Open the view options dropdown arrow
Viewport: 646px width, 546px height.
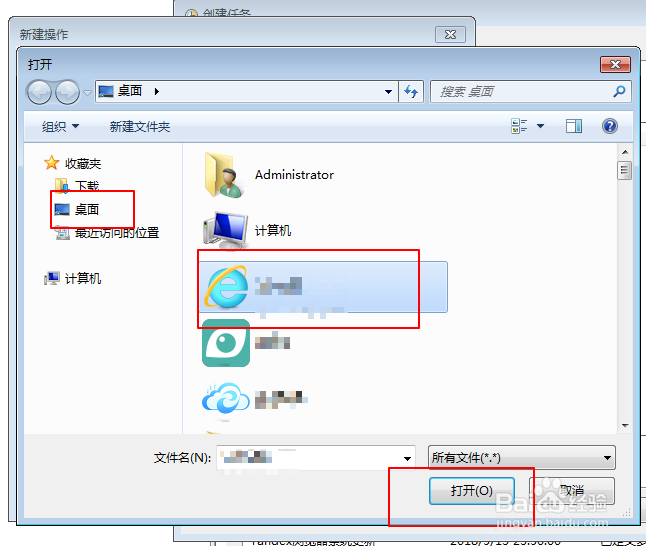click(541, 126)
